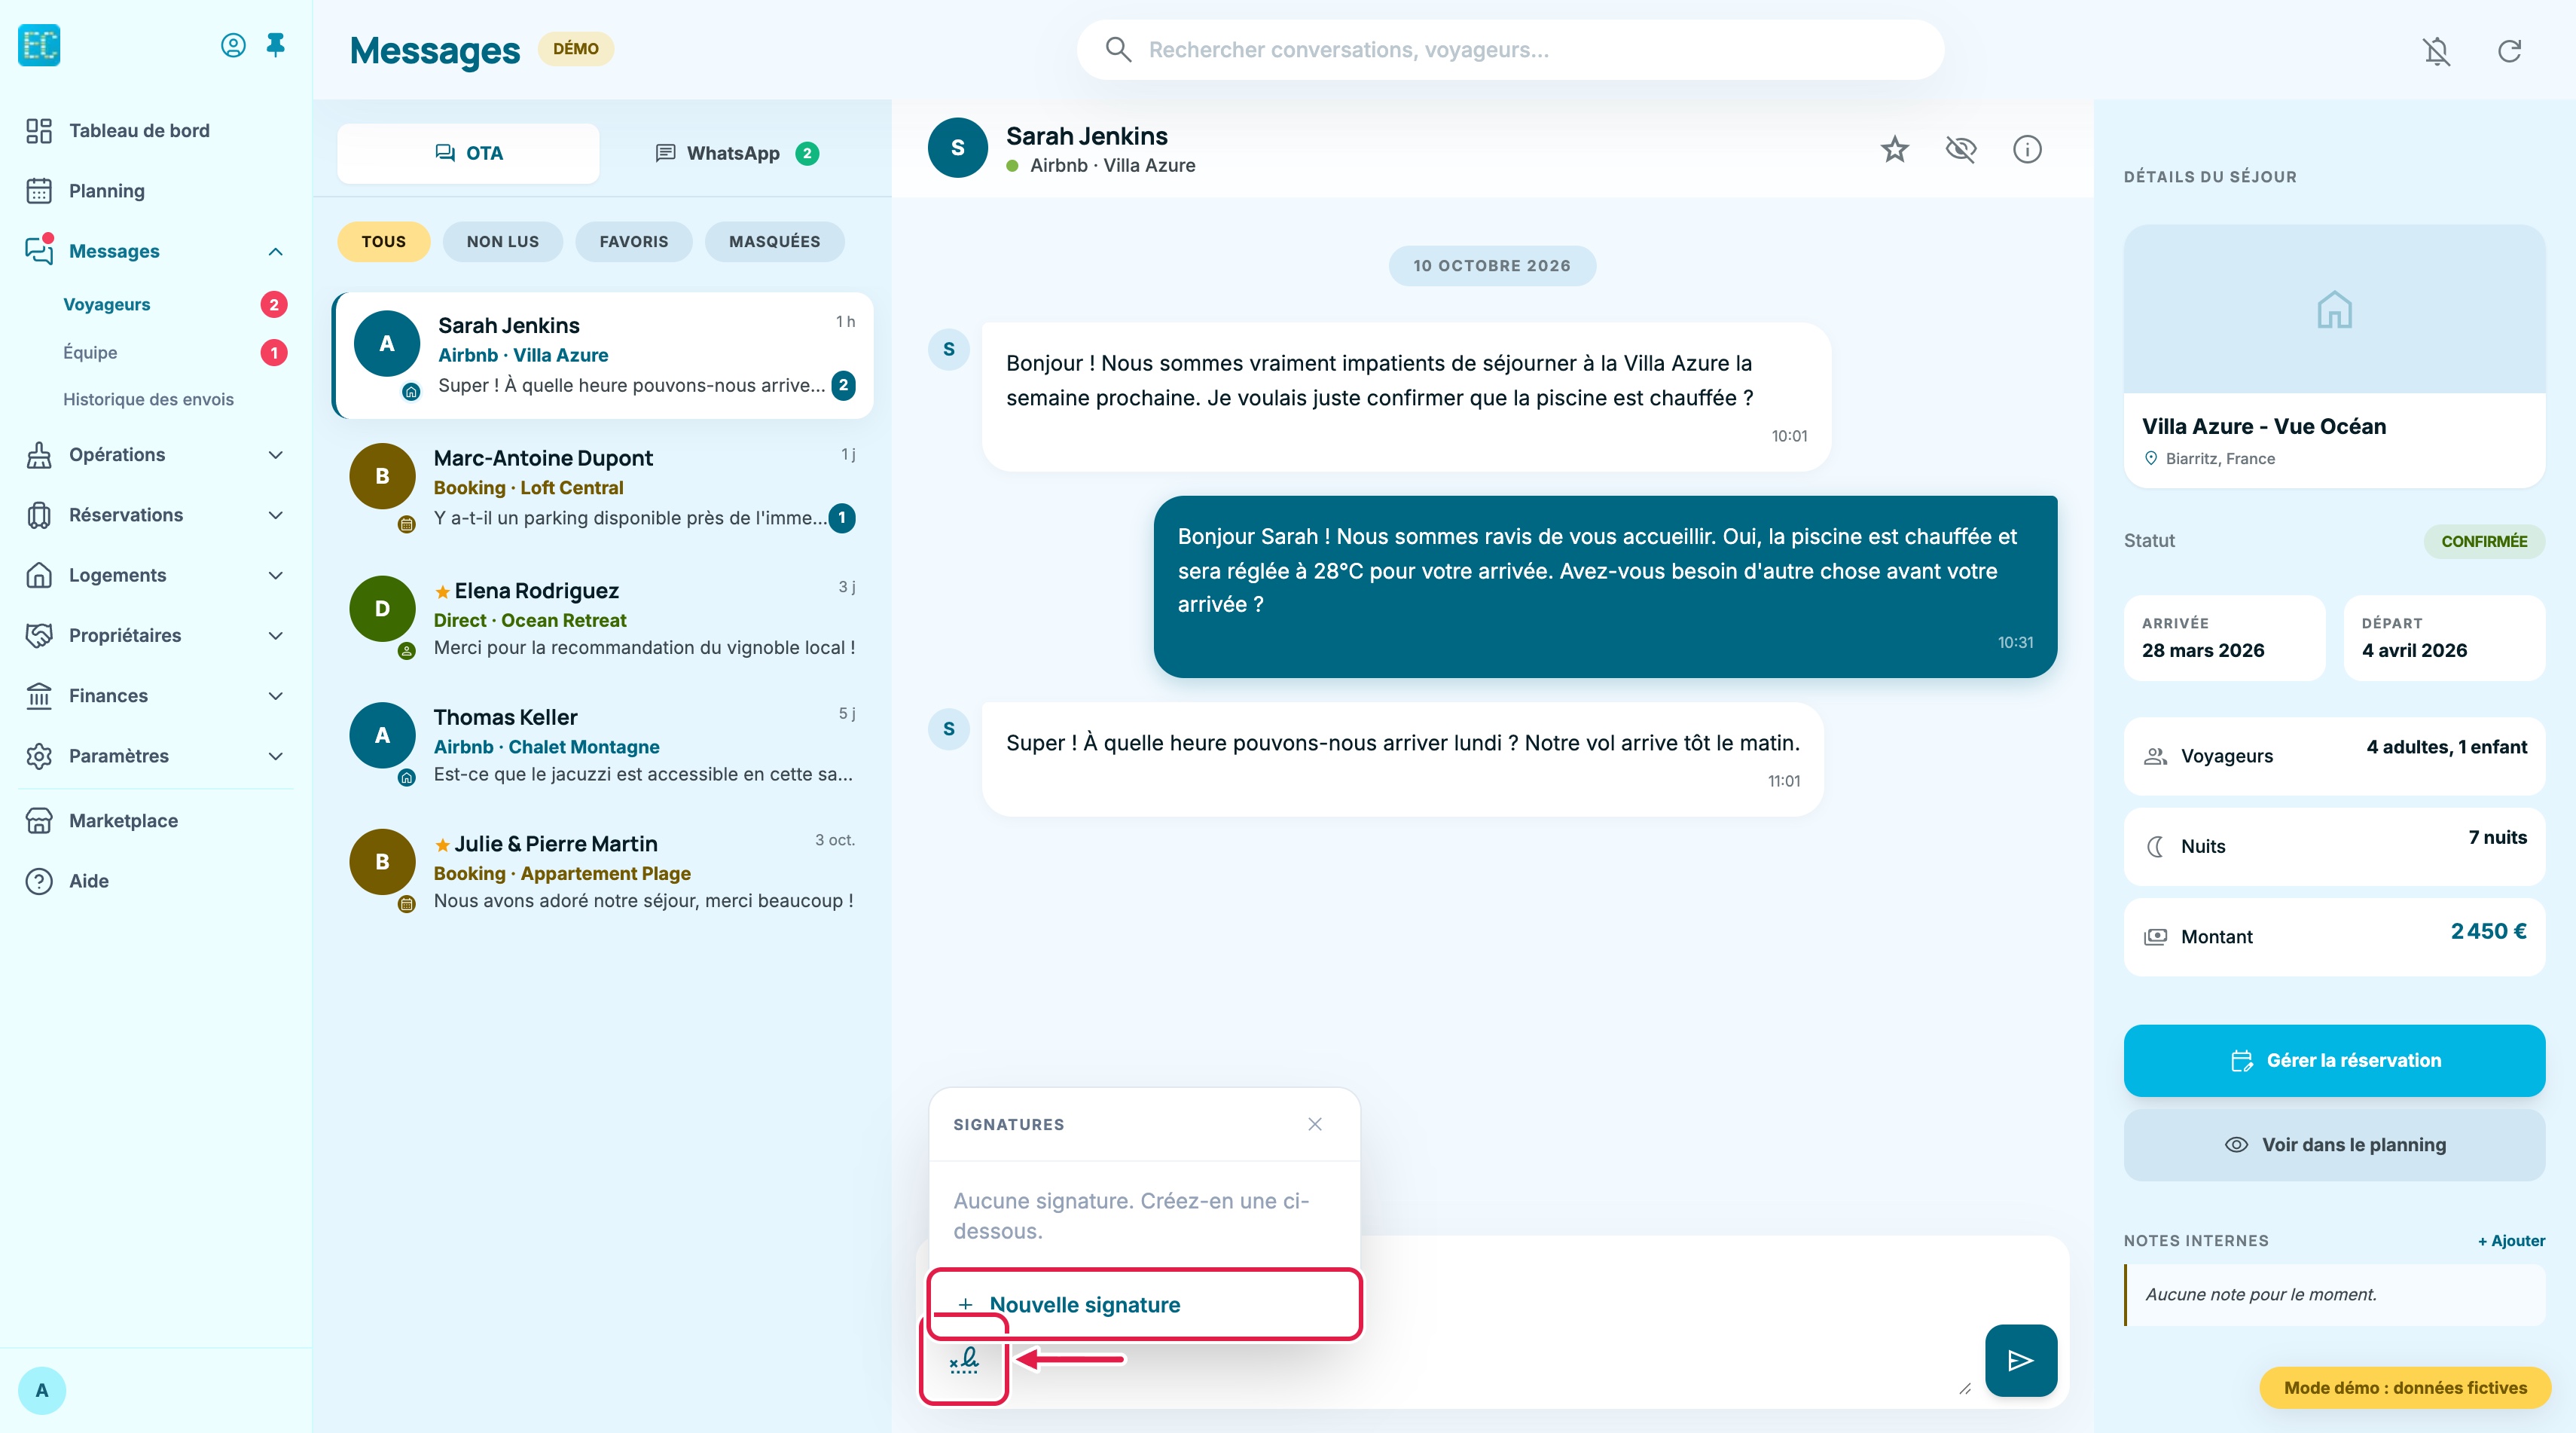Click account avatar A at sidebar bottom

click(42, 1390)
